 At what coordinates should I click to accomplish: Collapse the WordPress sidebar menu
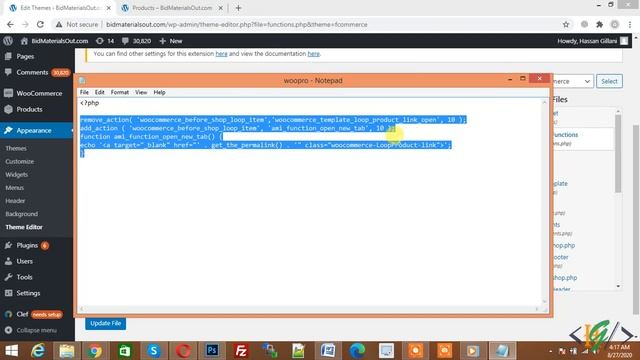(x=37, y=330)
